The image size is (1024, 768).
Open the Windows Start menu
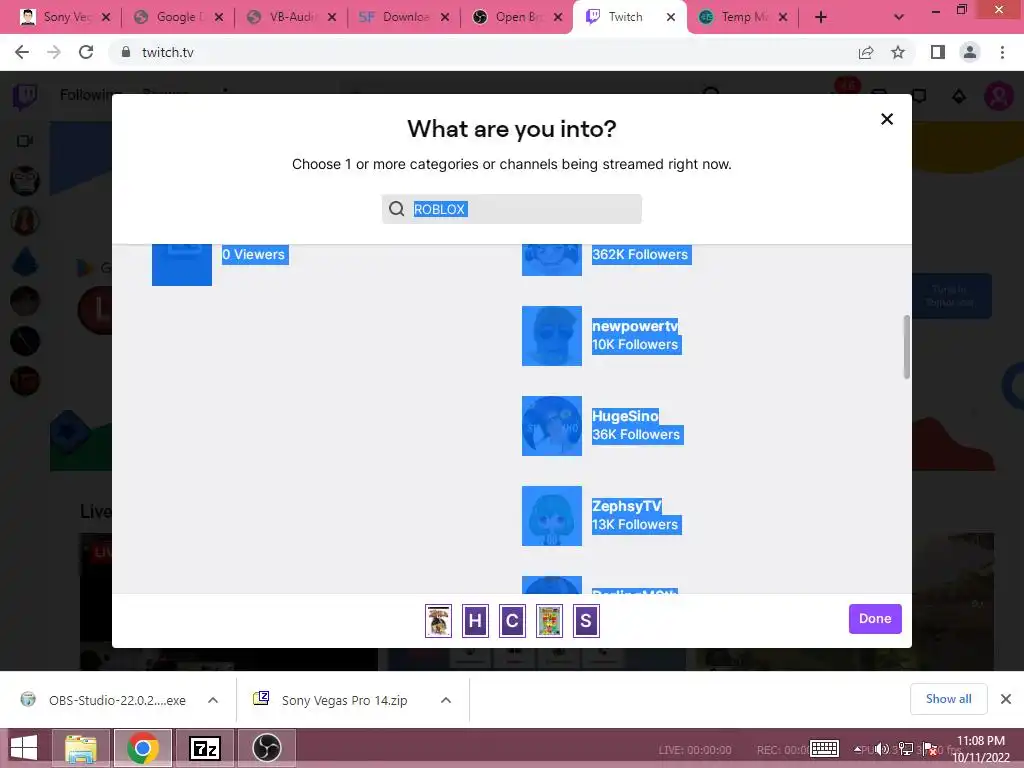[x=24, y=748]
